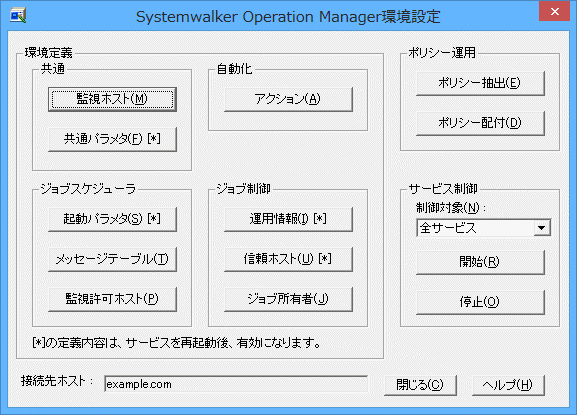Stop services with 停止(O) button
Viewport: 577px width, 415px height.
480,302
